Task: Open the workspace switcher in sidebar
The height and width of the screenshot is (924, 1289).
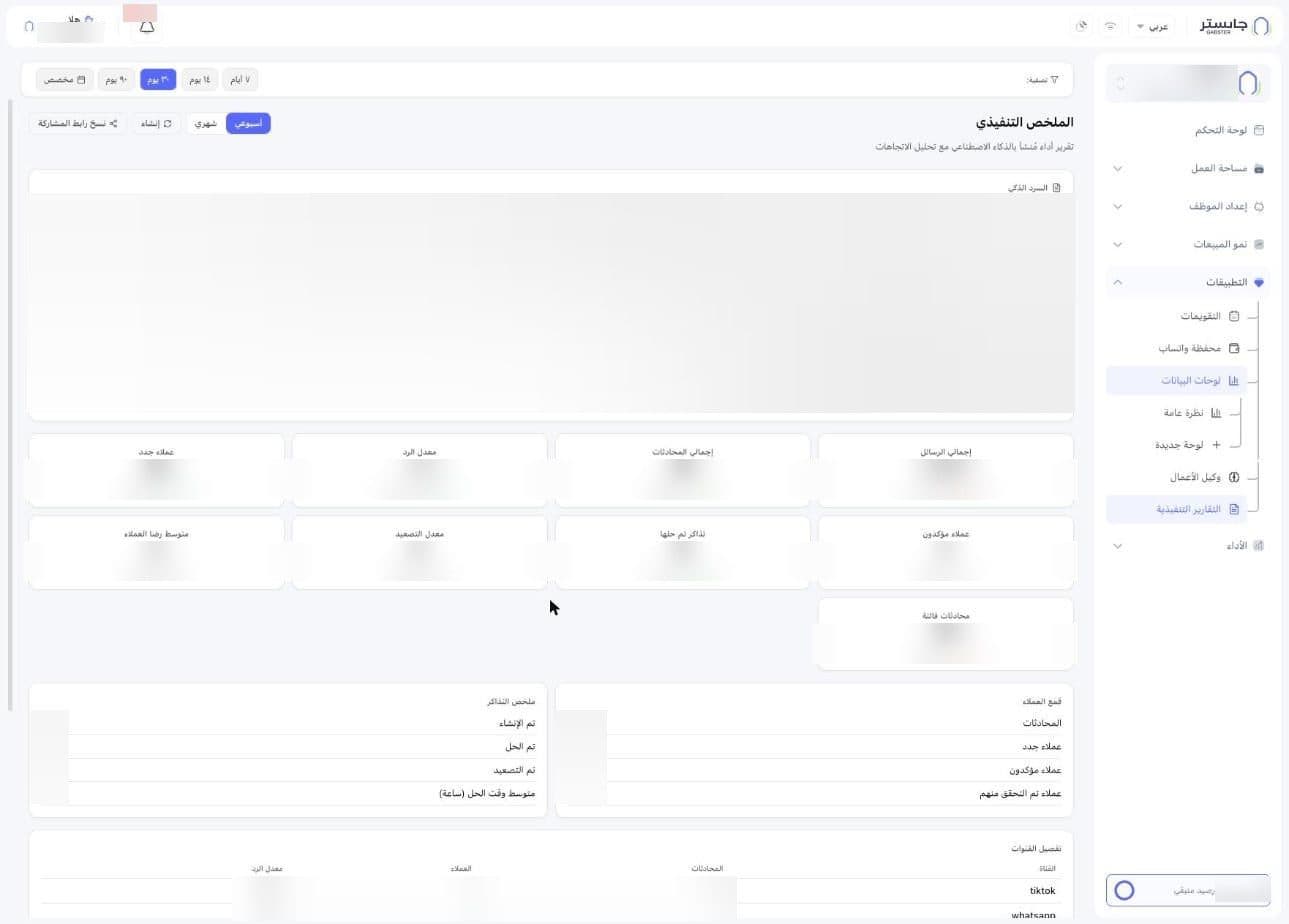Action: (x=1187, y=83)
